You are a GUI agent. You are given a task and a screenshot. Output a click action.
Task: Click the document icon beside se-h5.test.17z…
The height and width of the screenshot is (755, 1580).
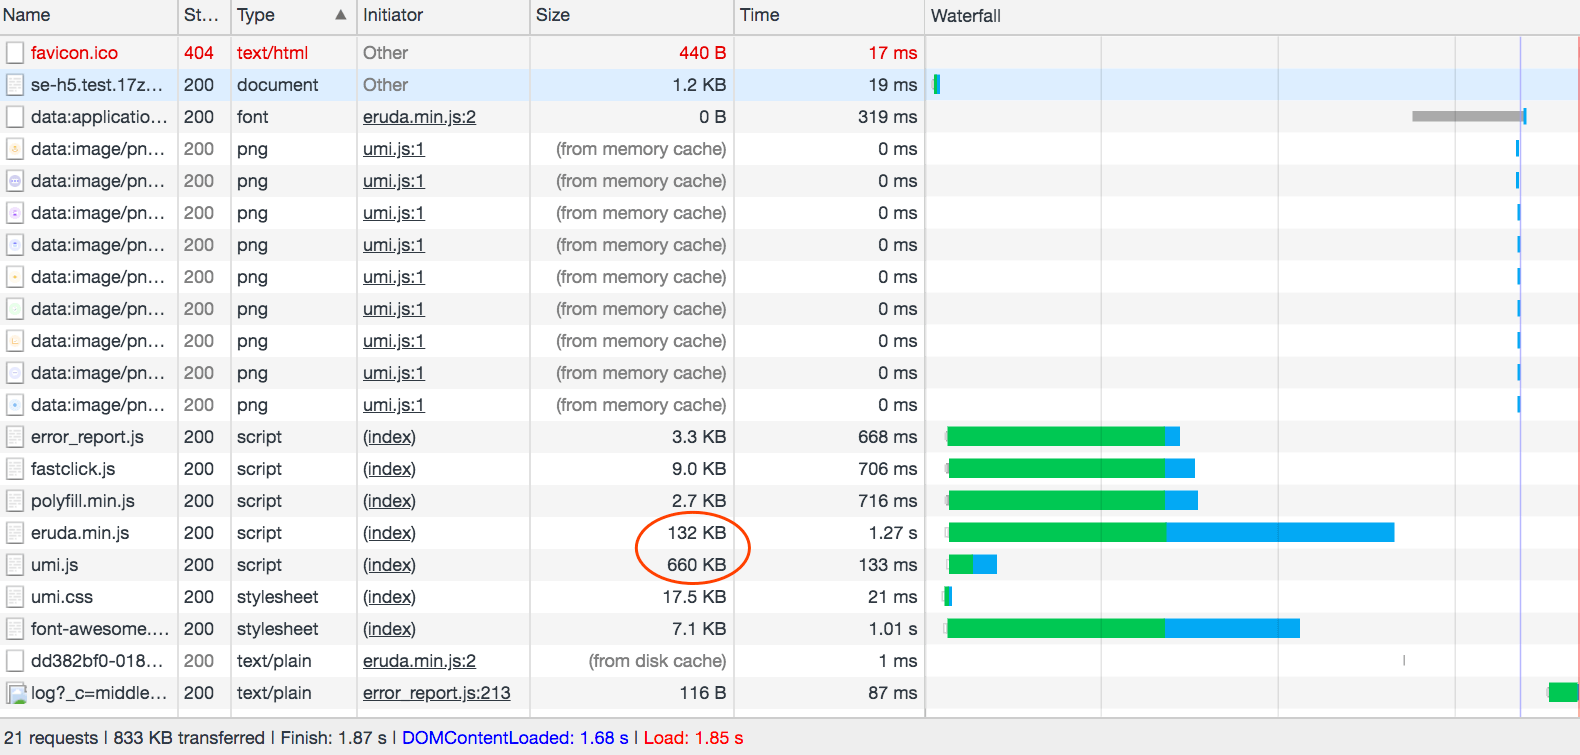pyautogui.click(x=15, y=85)
